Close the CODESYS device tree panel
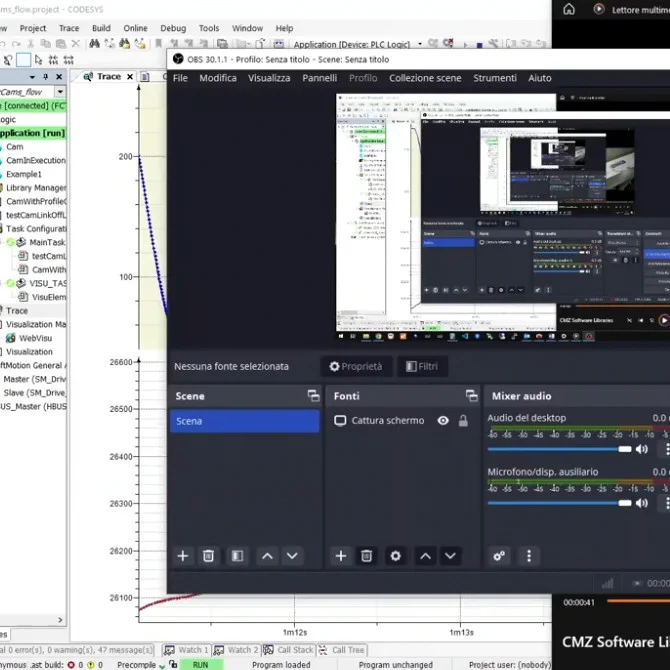This screenshot has width=670, height=670. click(x=59, y=77)
